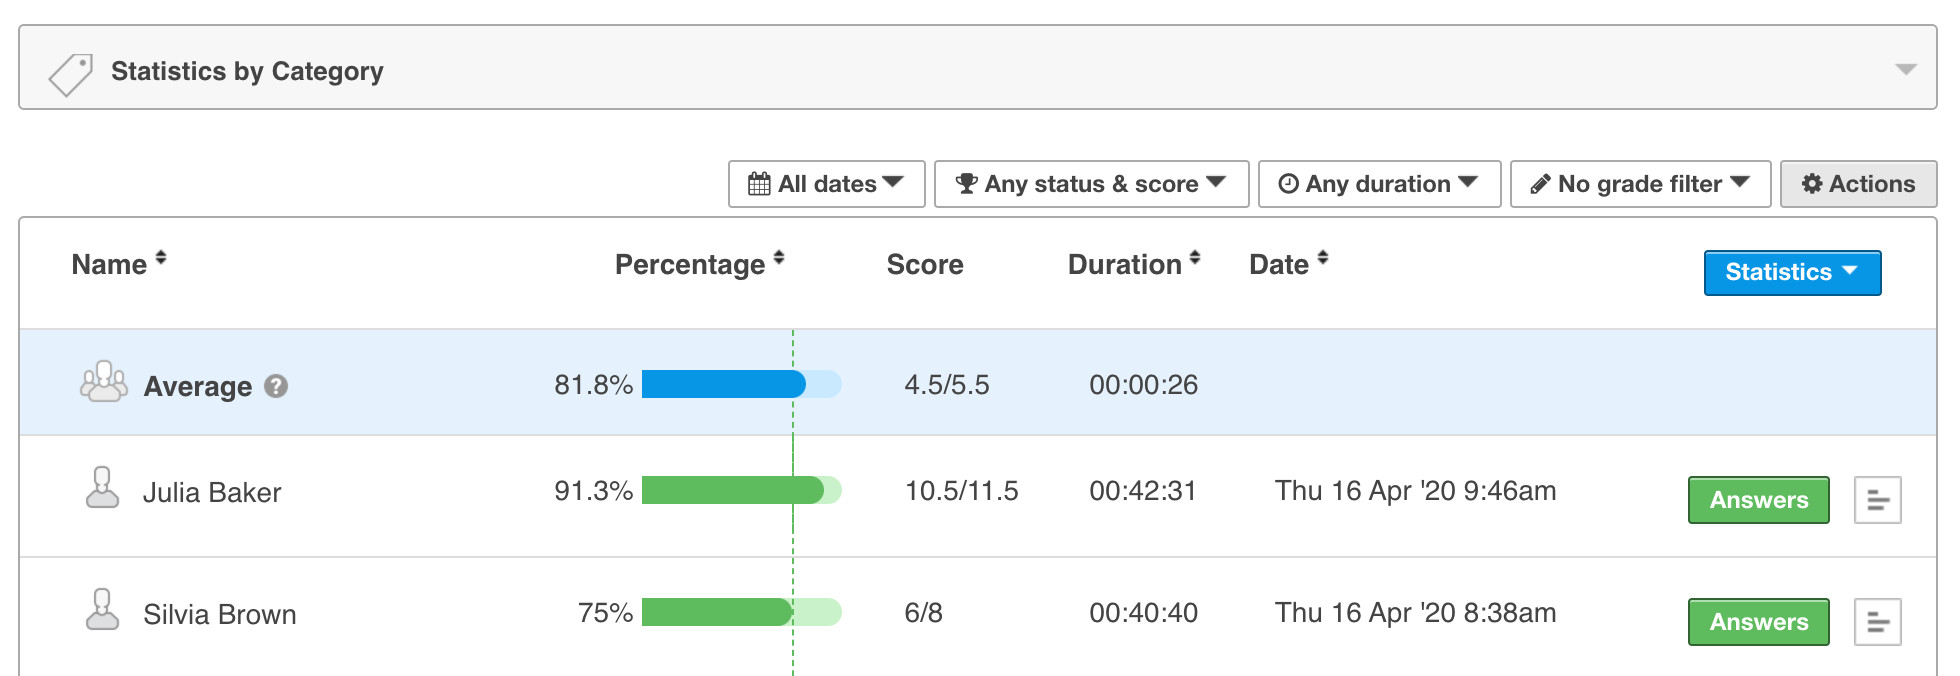The height and width of the screenshot is (676, 1960).
Task: Click the help question mark next to Average
Action: point(276,386)
